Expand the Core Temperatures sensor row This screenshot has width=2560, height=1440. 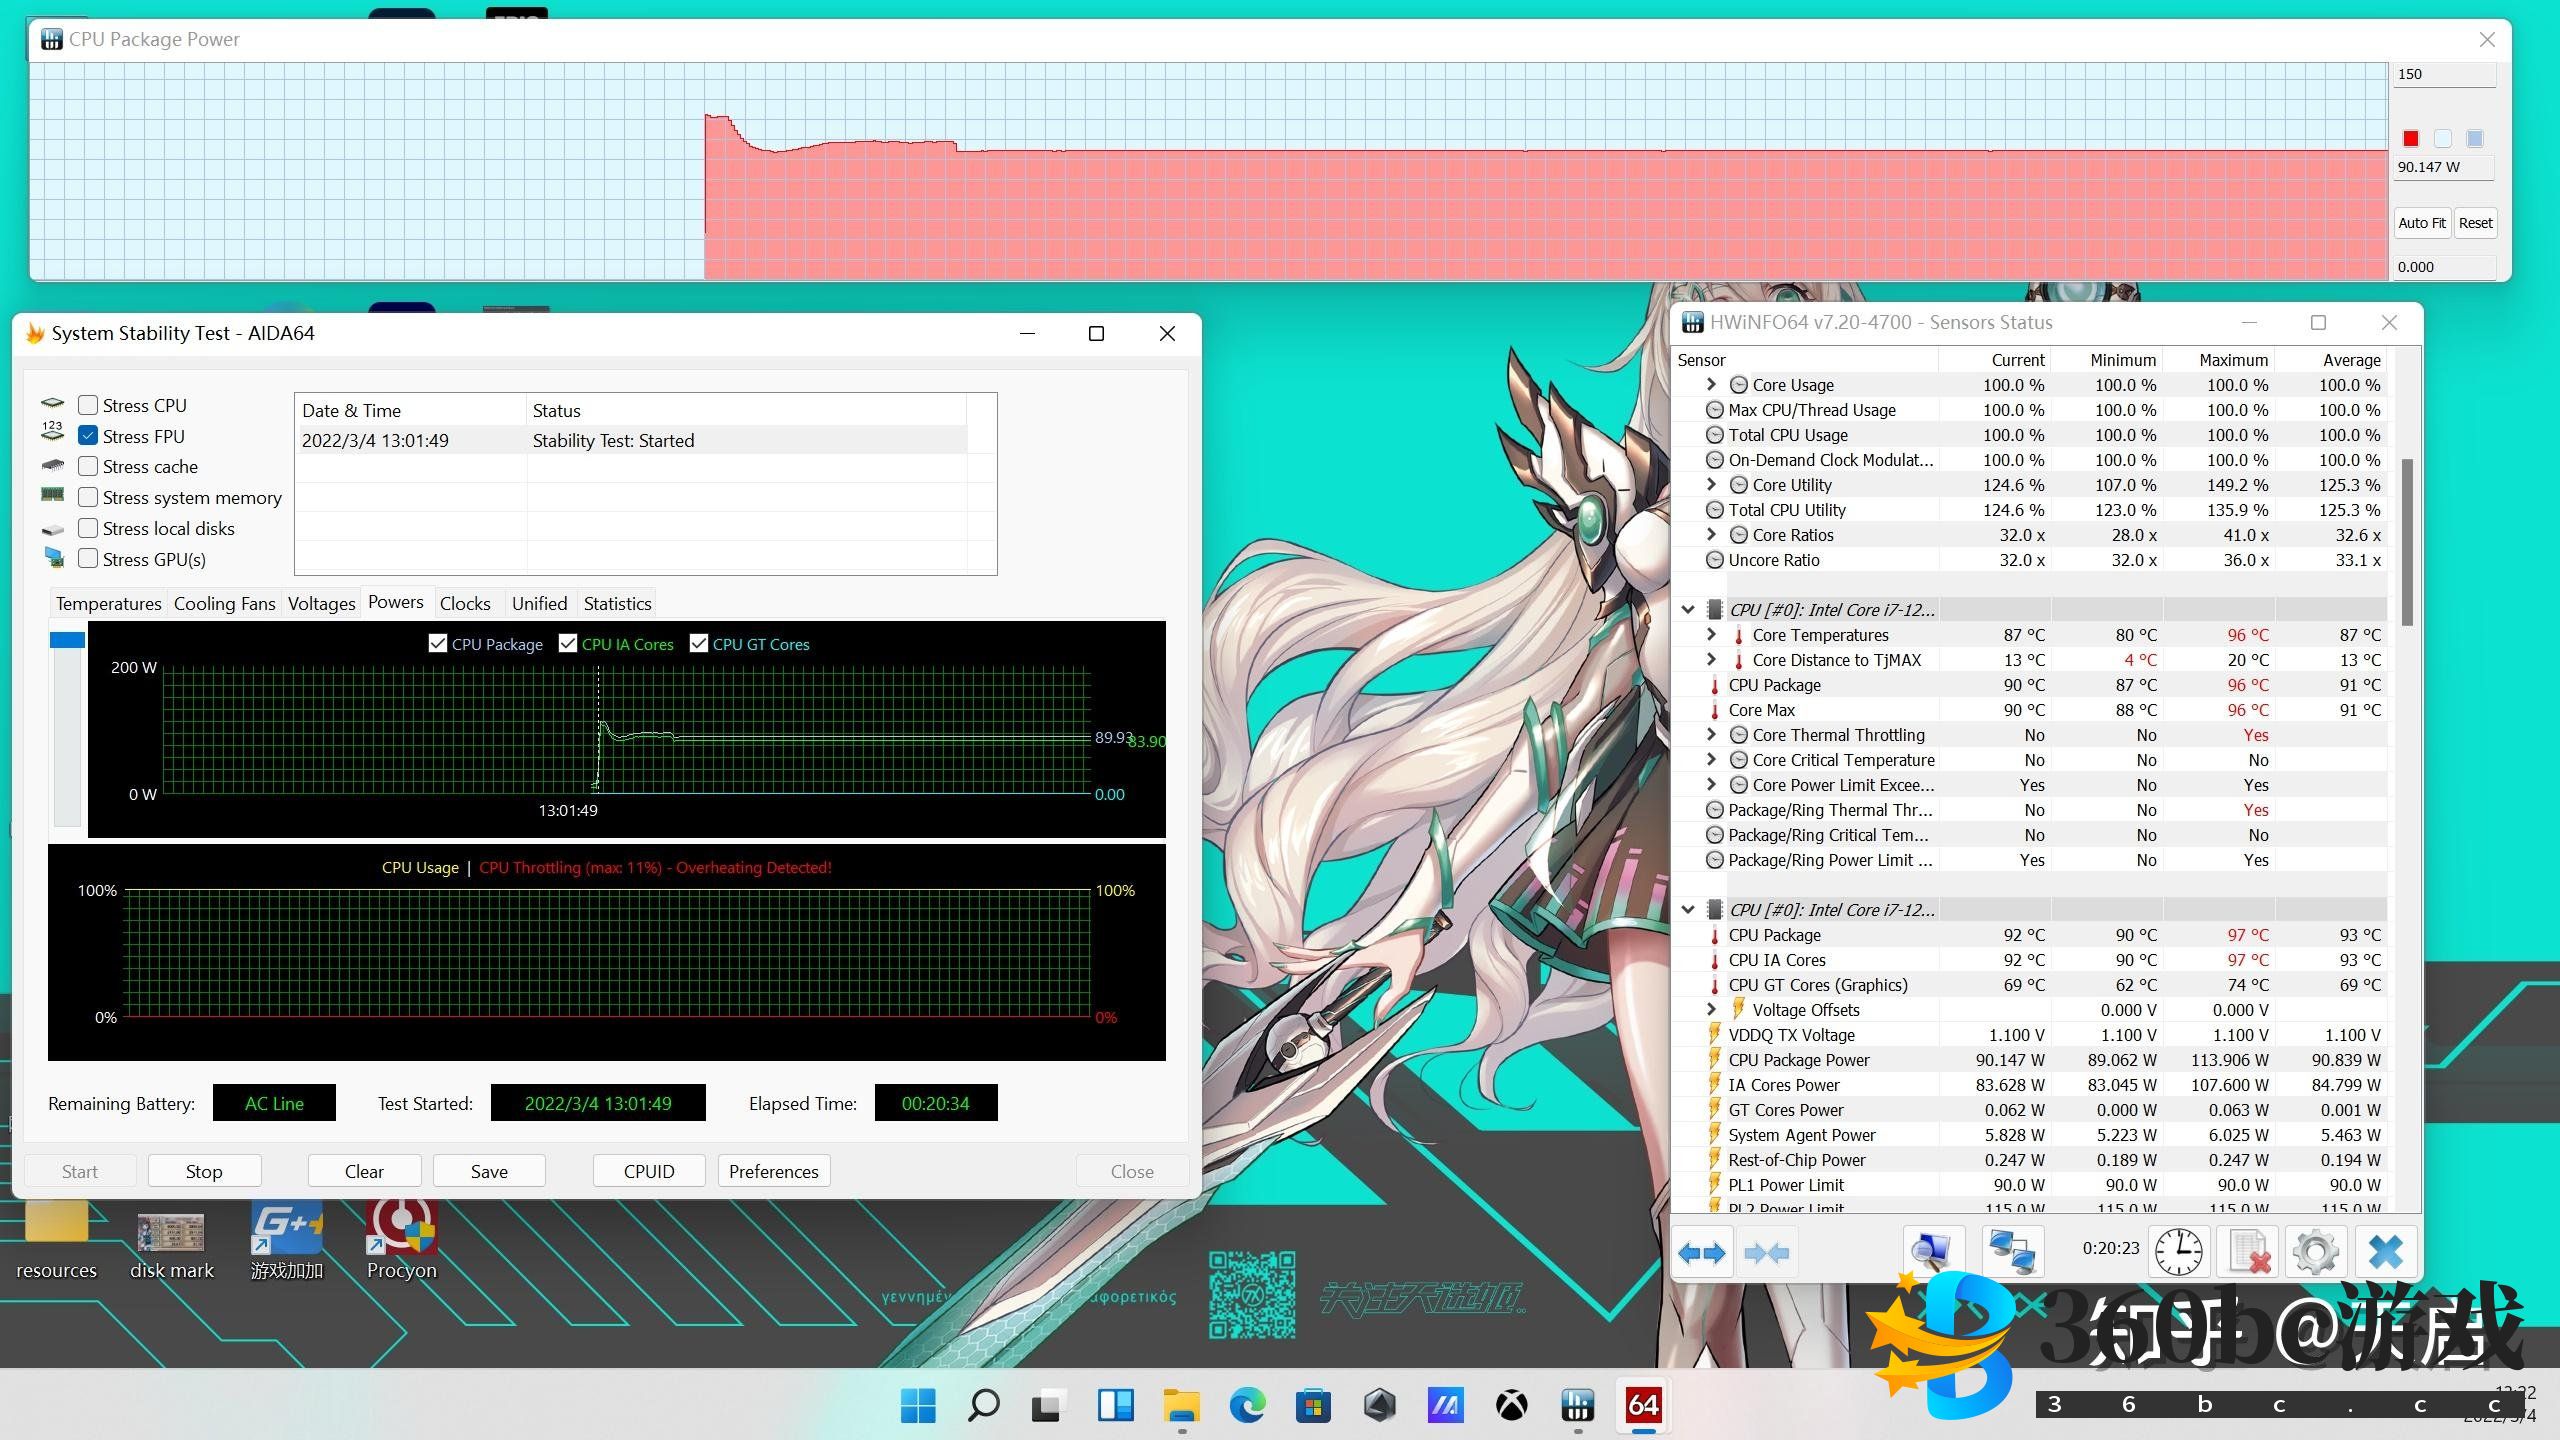point(1711,634)
